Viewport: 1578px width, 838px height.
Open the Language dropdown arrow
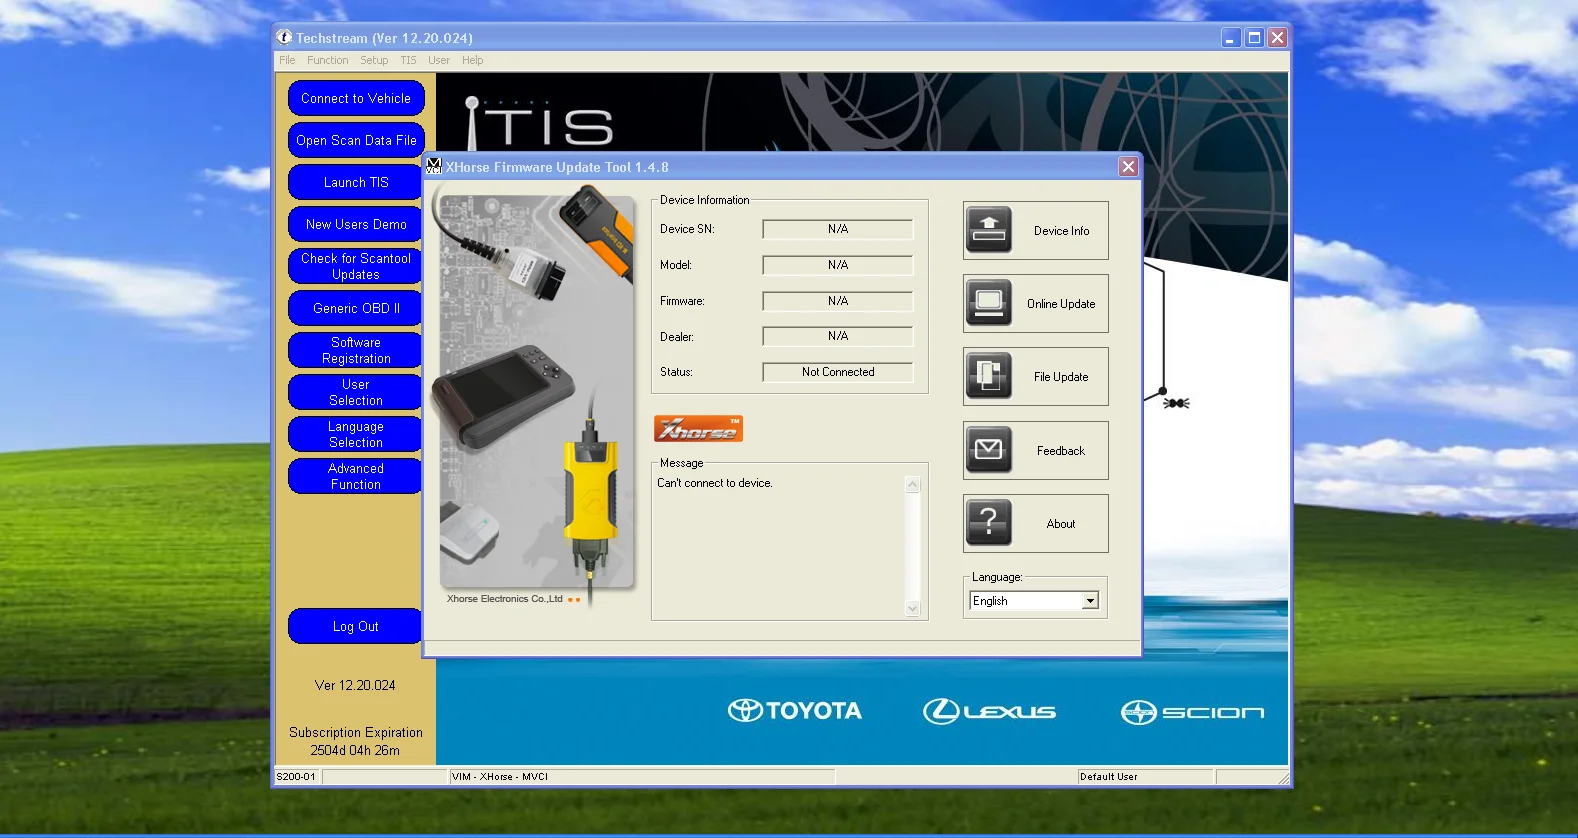(x=1090, y=601)
